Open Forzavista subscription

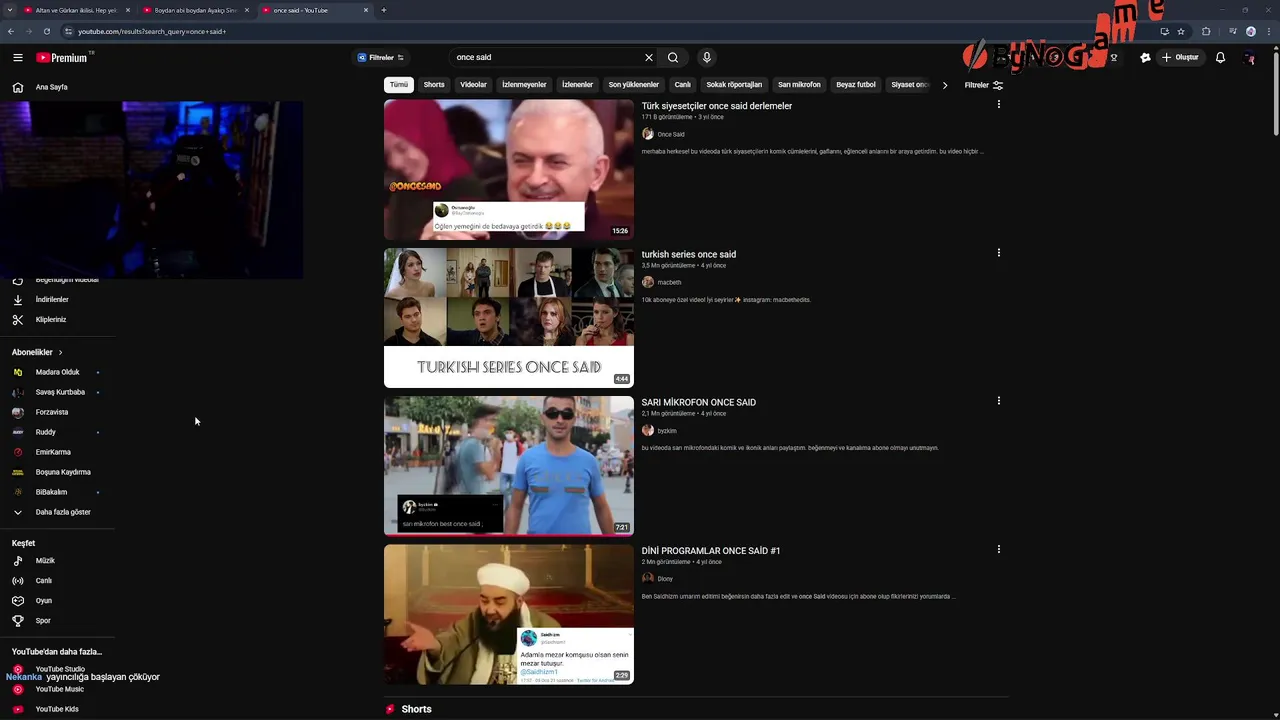point(52,412)
